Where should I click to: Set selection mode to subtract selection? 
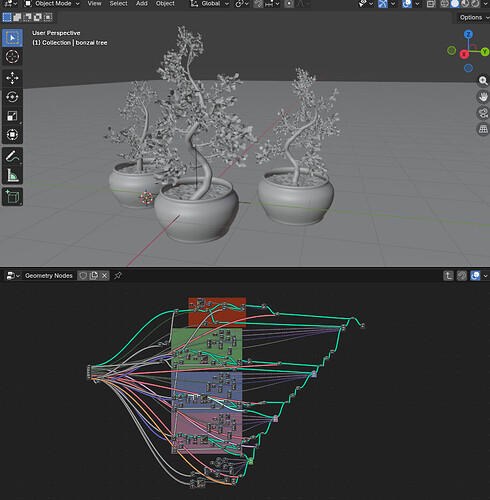coord(27,17)
